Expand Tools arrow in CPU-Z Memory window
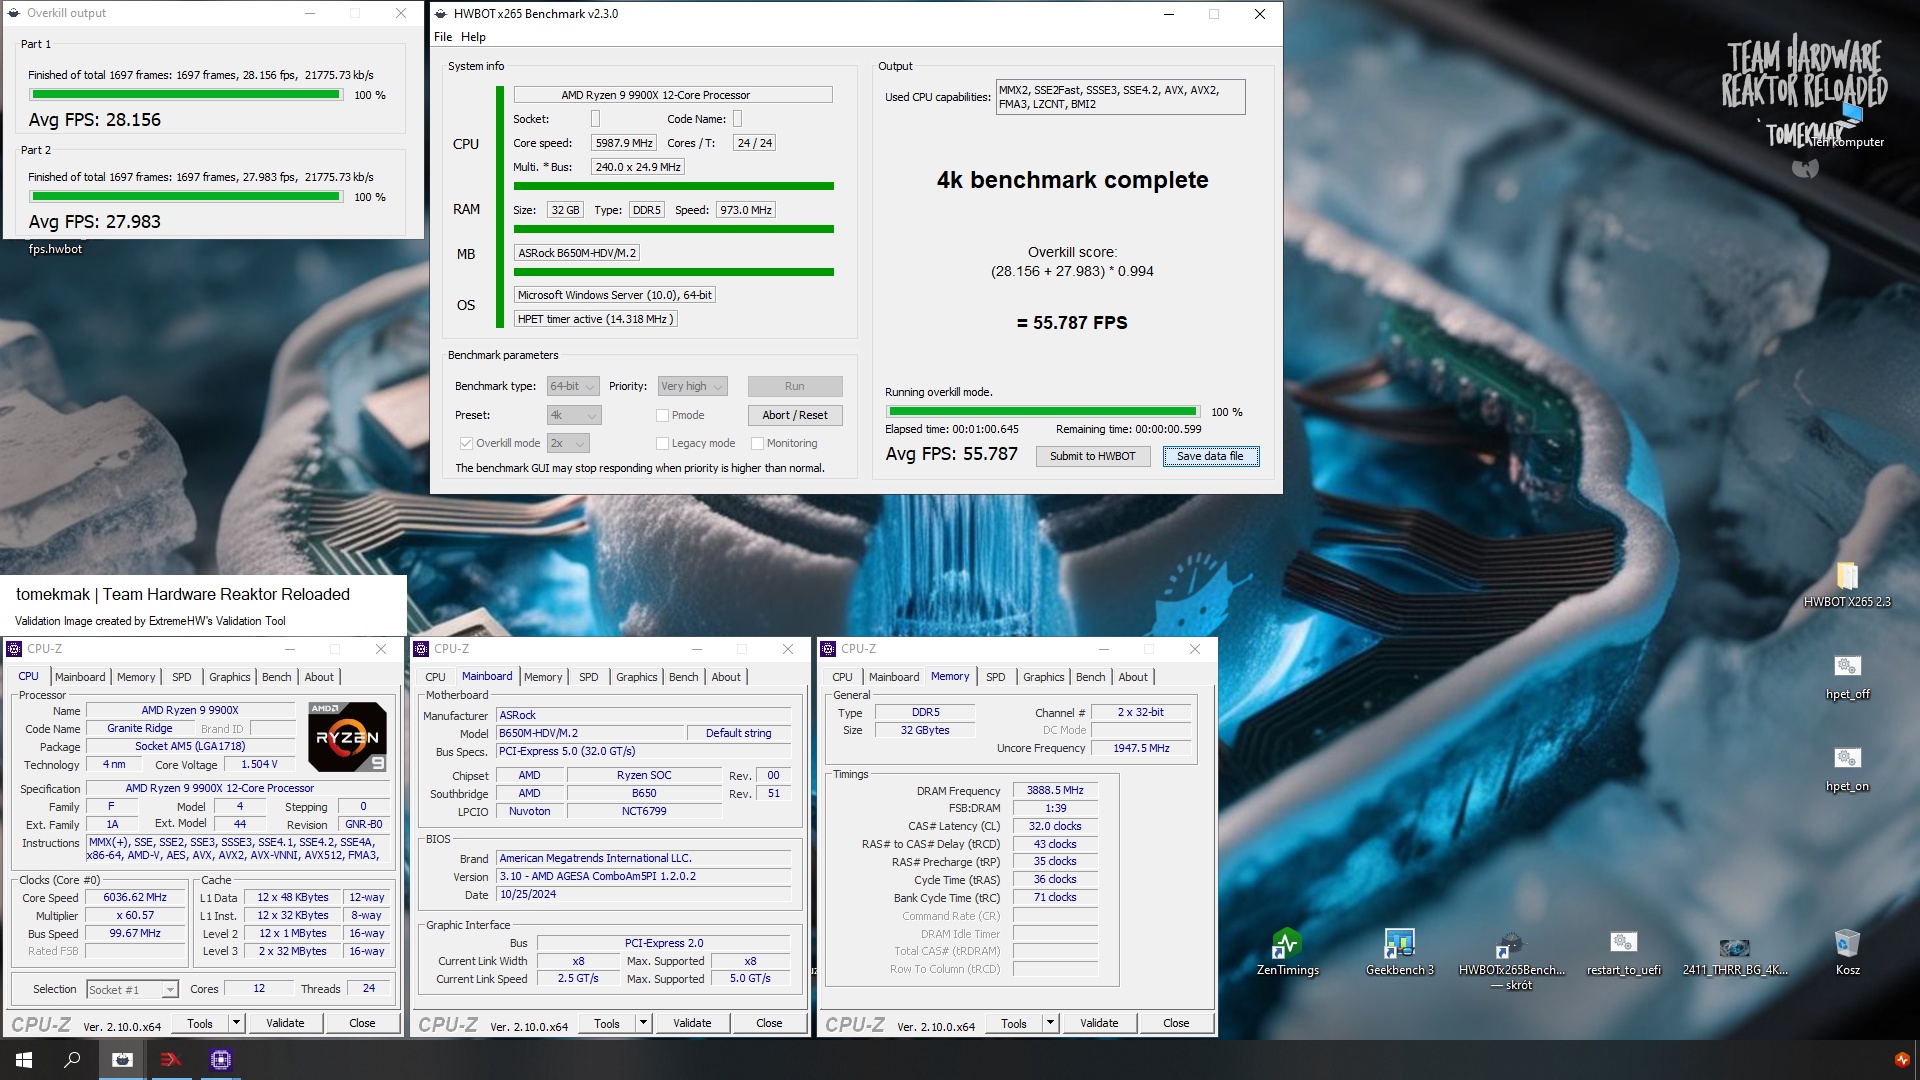The width and height of the screenshot is (1920, 1080). click(1050, 1023)
